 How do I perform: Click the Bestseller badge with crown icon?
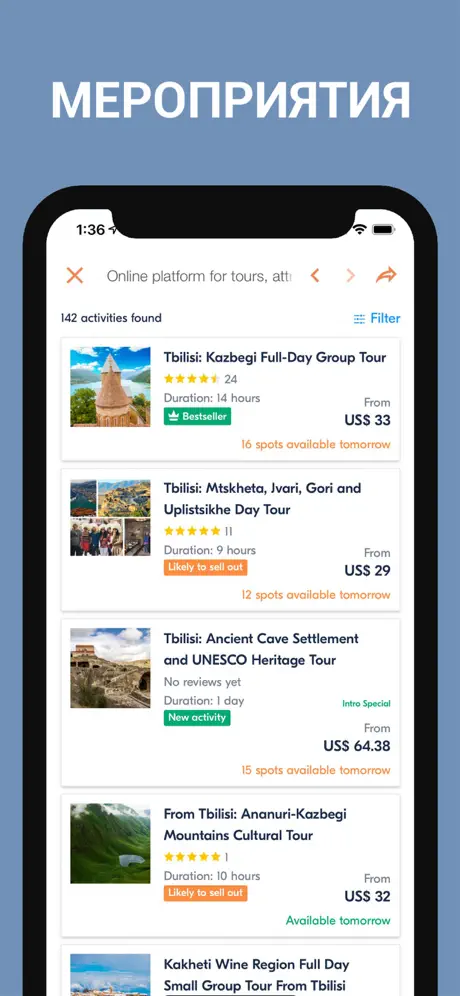click(x=197, y=417)
